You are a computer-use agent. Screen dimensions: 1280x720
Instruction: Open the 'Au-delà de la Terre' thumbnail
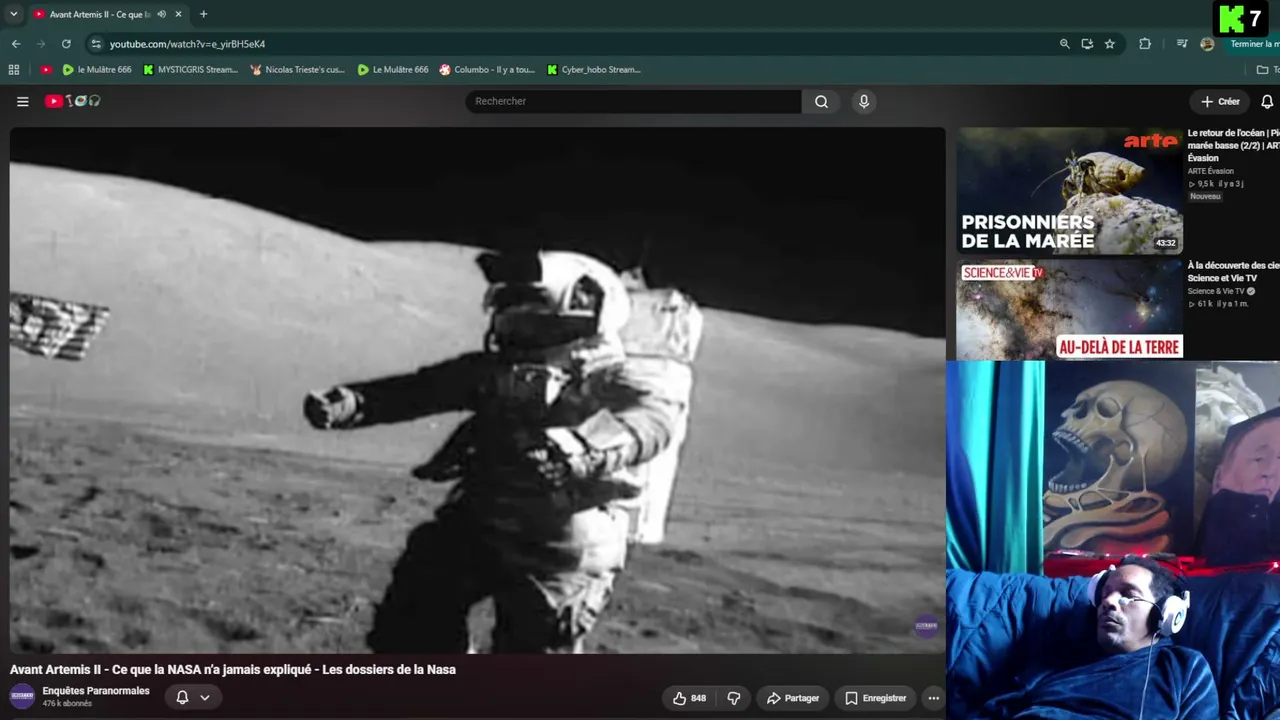click(1069, 309)
